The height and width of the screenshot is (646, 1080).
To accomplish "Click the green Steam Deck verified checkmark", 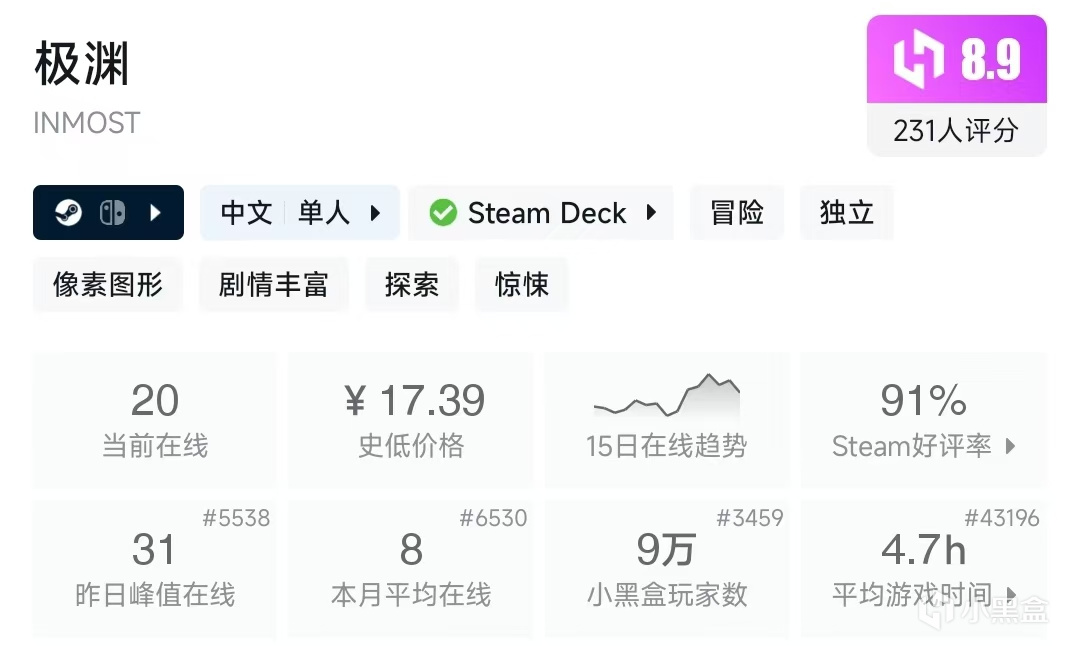I will click(443, 213).
